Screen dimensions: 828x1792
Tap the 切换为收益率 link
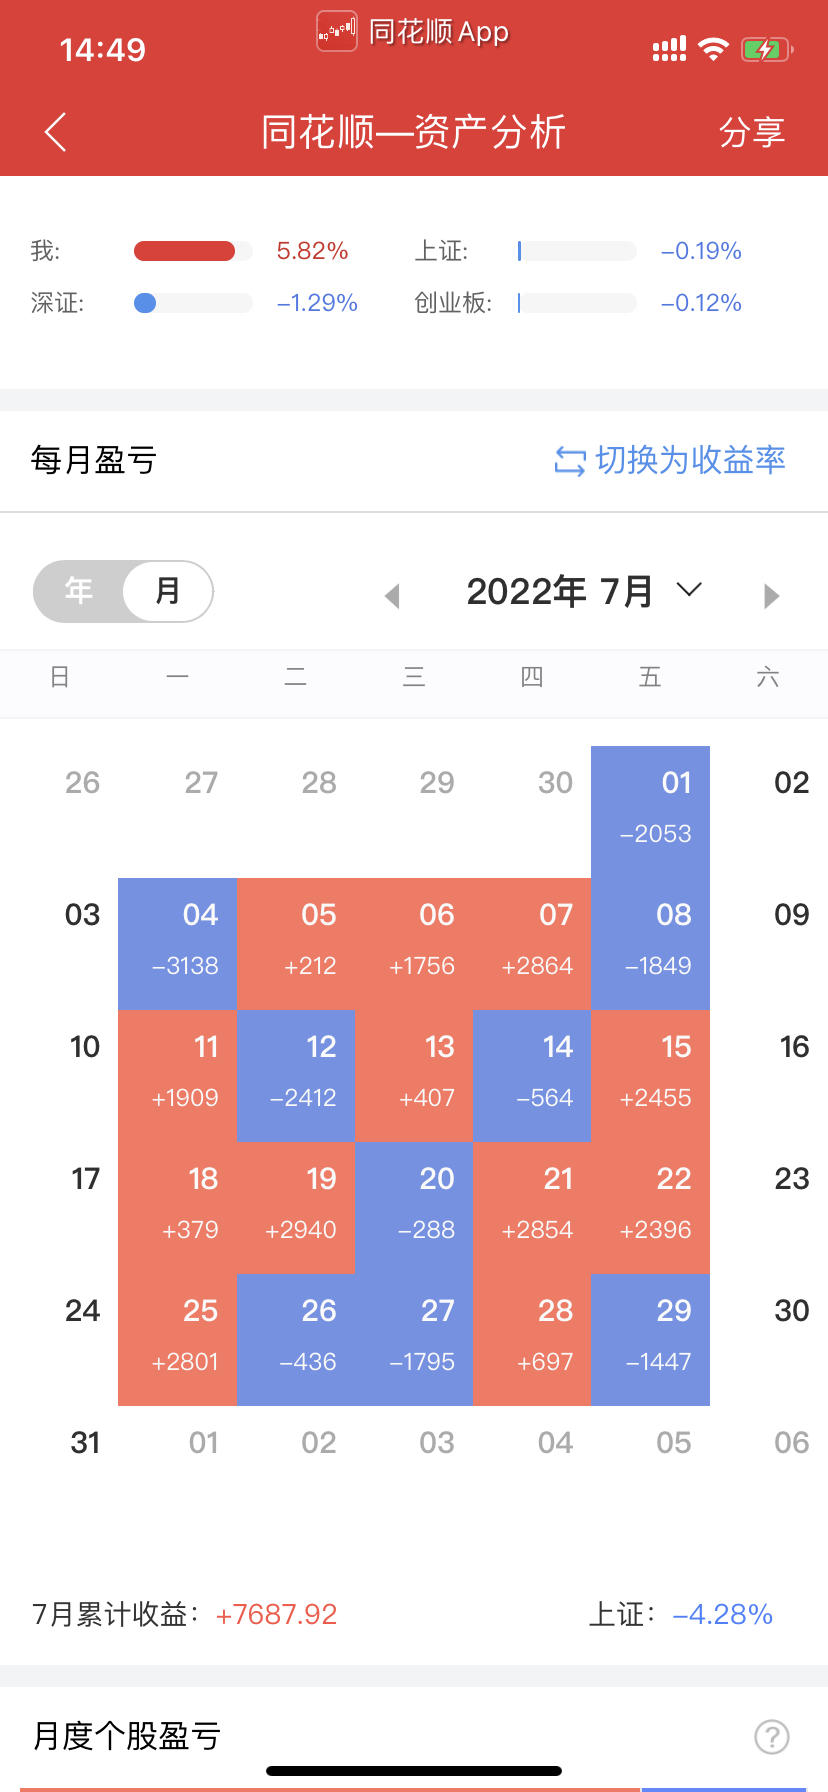tap(690, 460)
